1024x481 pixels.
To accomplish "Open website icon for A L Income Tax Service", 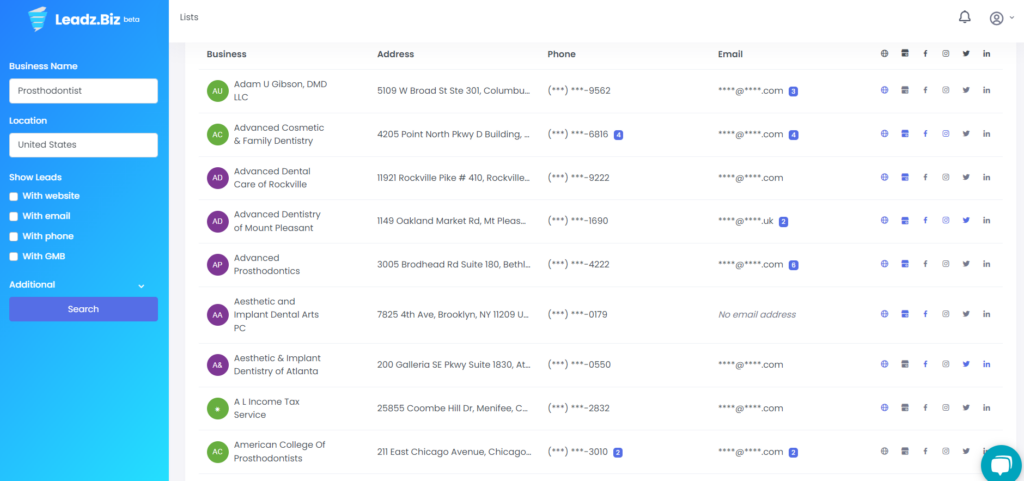I will click(x=884, y=407).
